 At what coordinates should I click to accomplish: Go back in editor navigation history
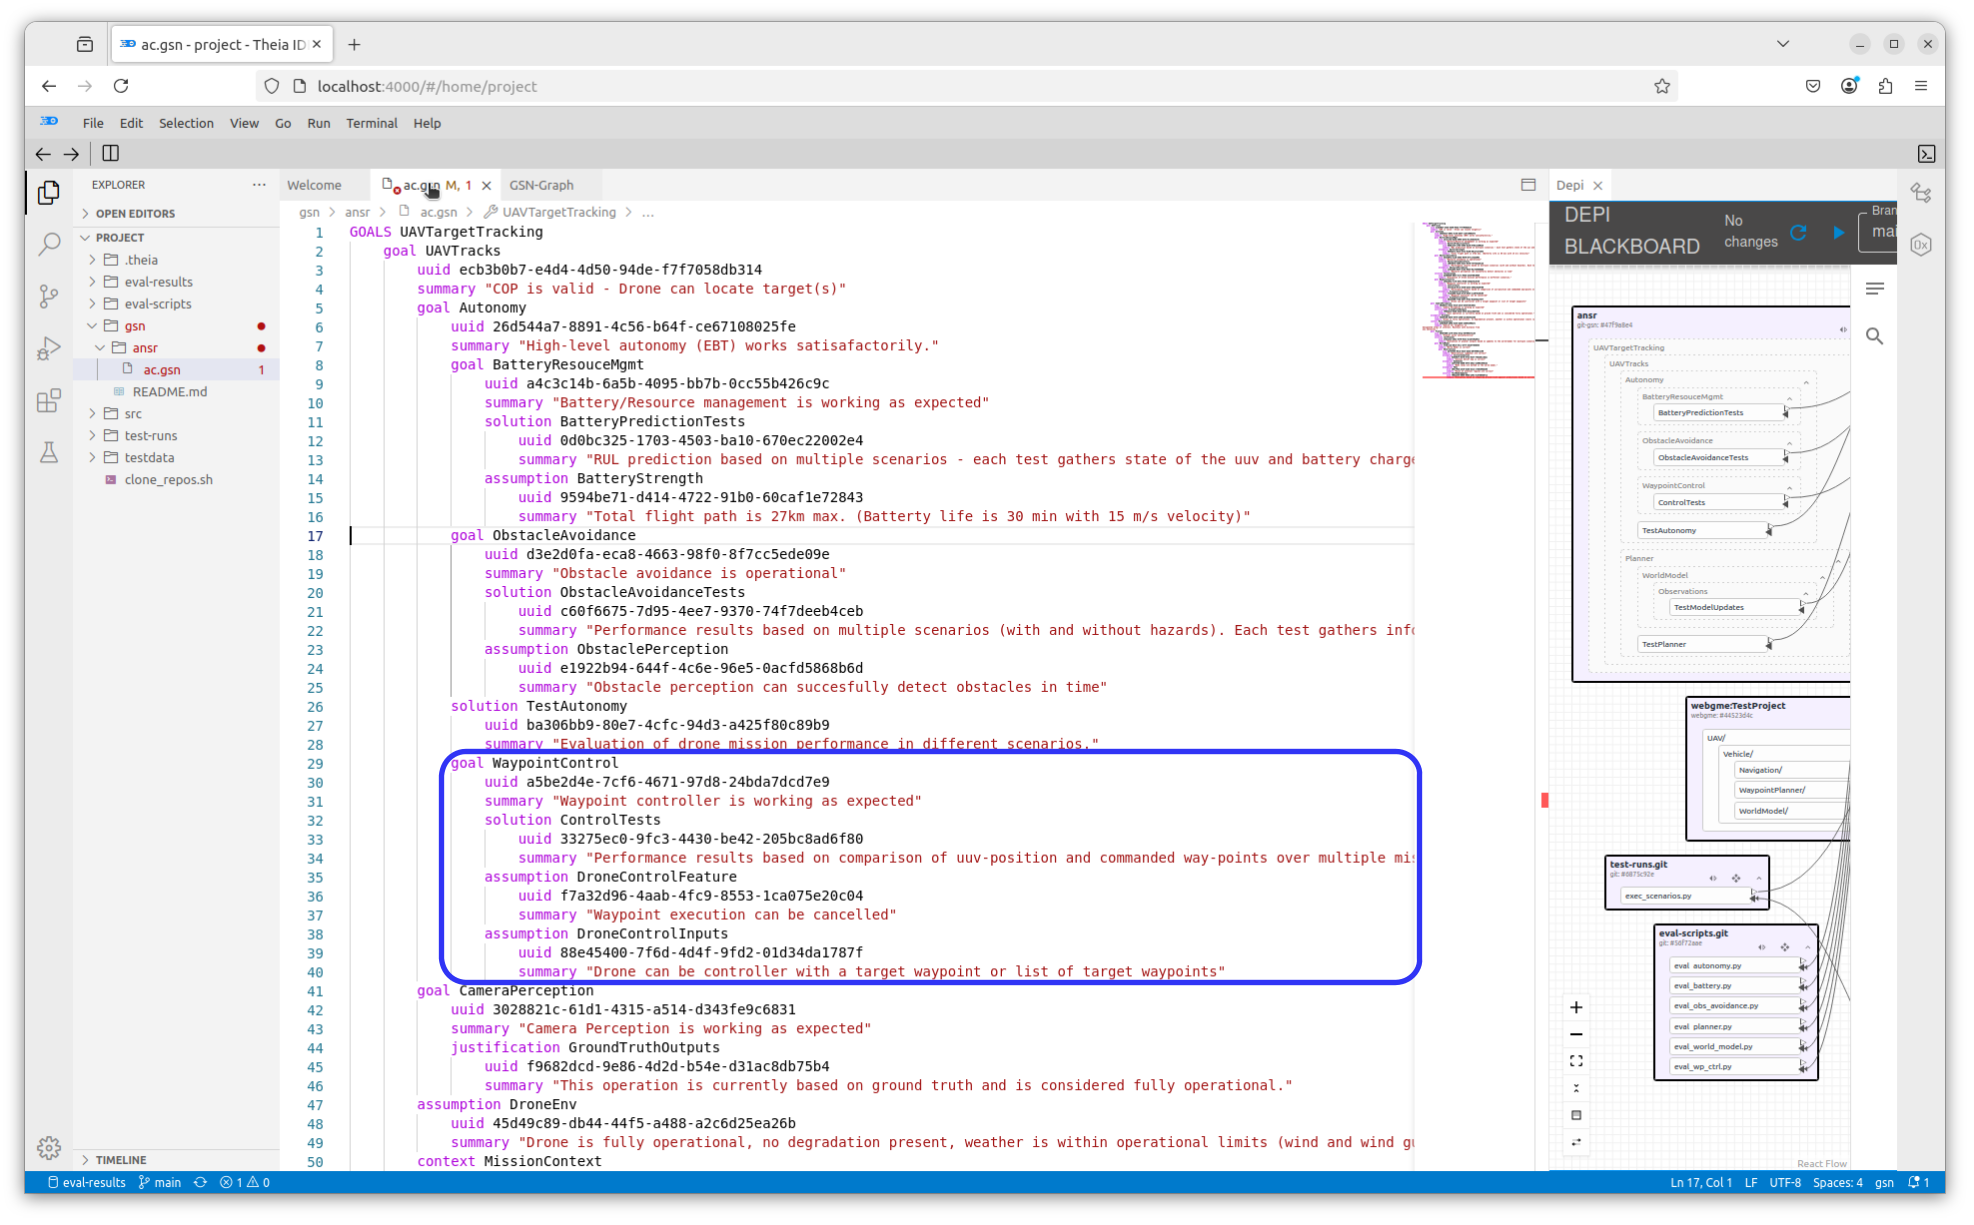click(43, 154)
